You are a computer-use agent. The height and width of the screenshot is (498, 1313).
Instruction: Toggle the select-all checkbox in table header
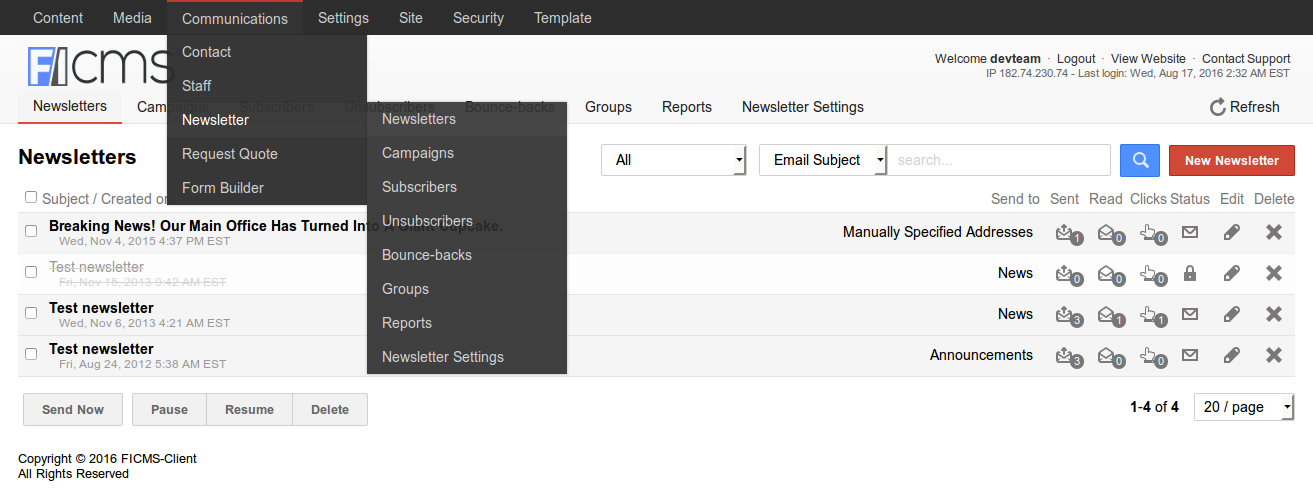(31, 197)
